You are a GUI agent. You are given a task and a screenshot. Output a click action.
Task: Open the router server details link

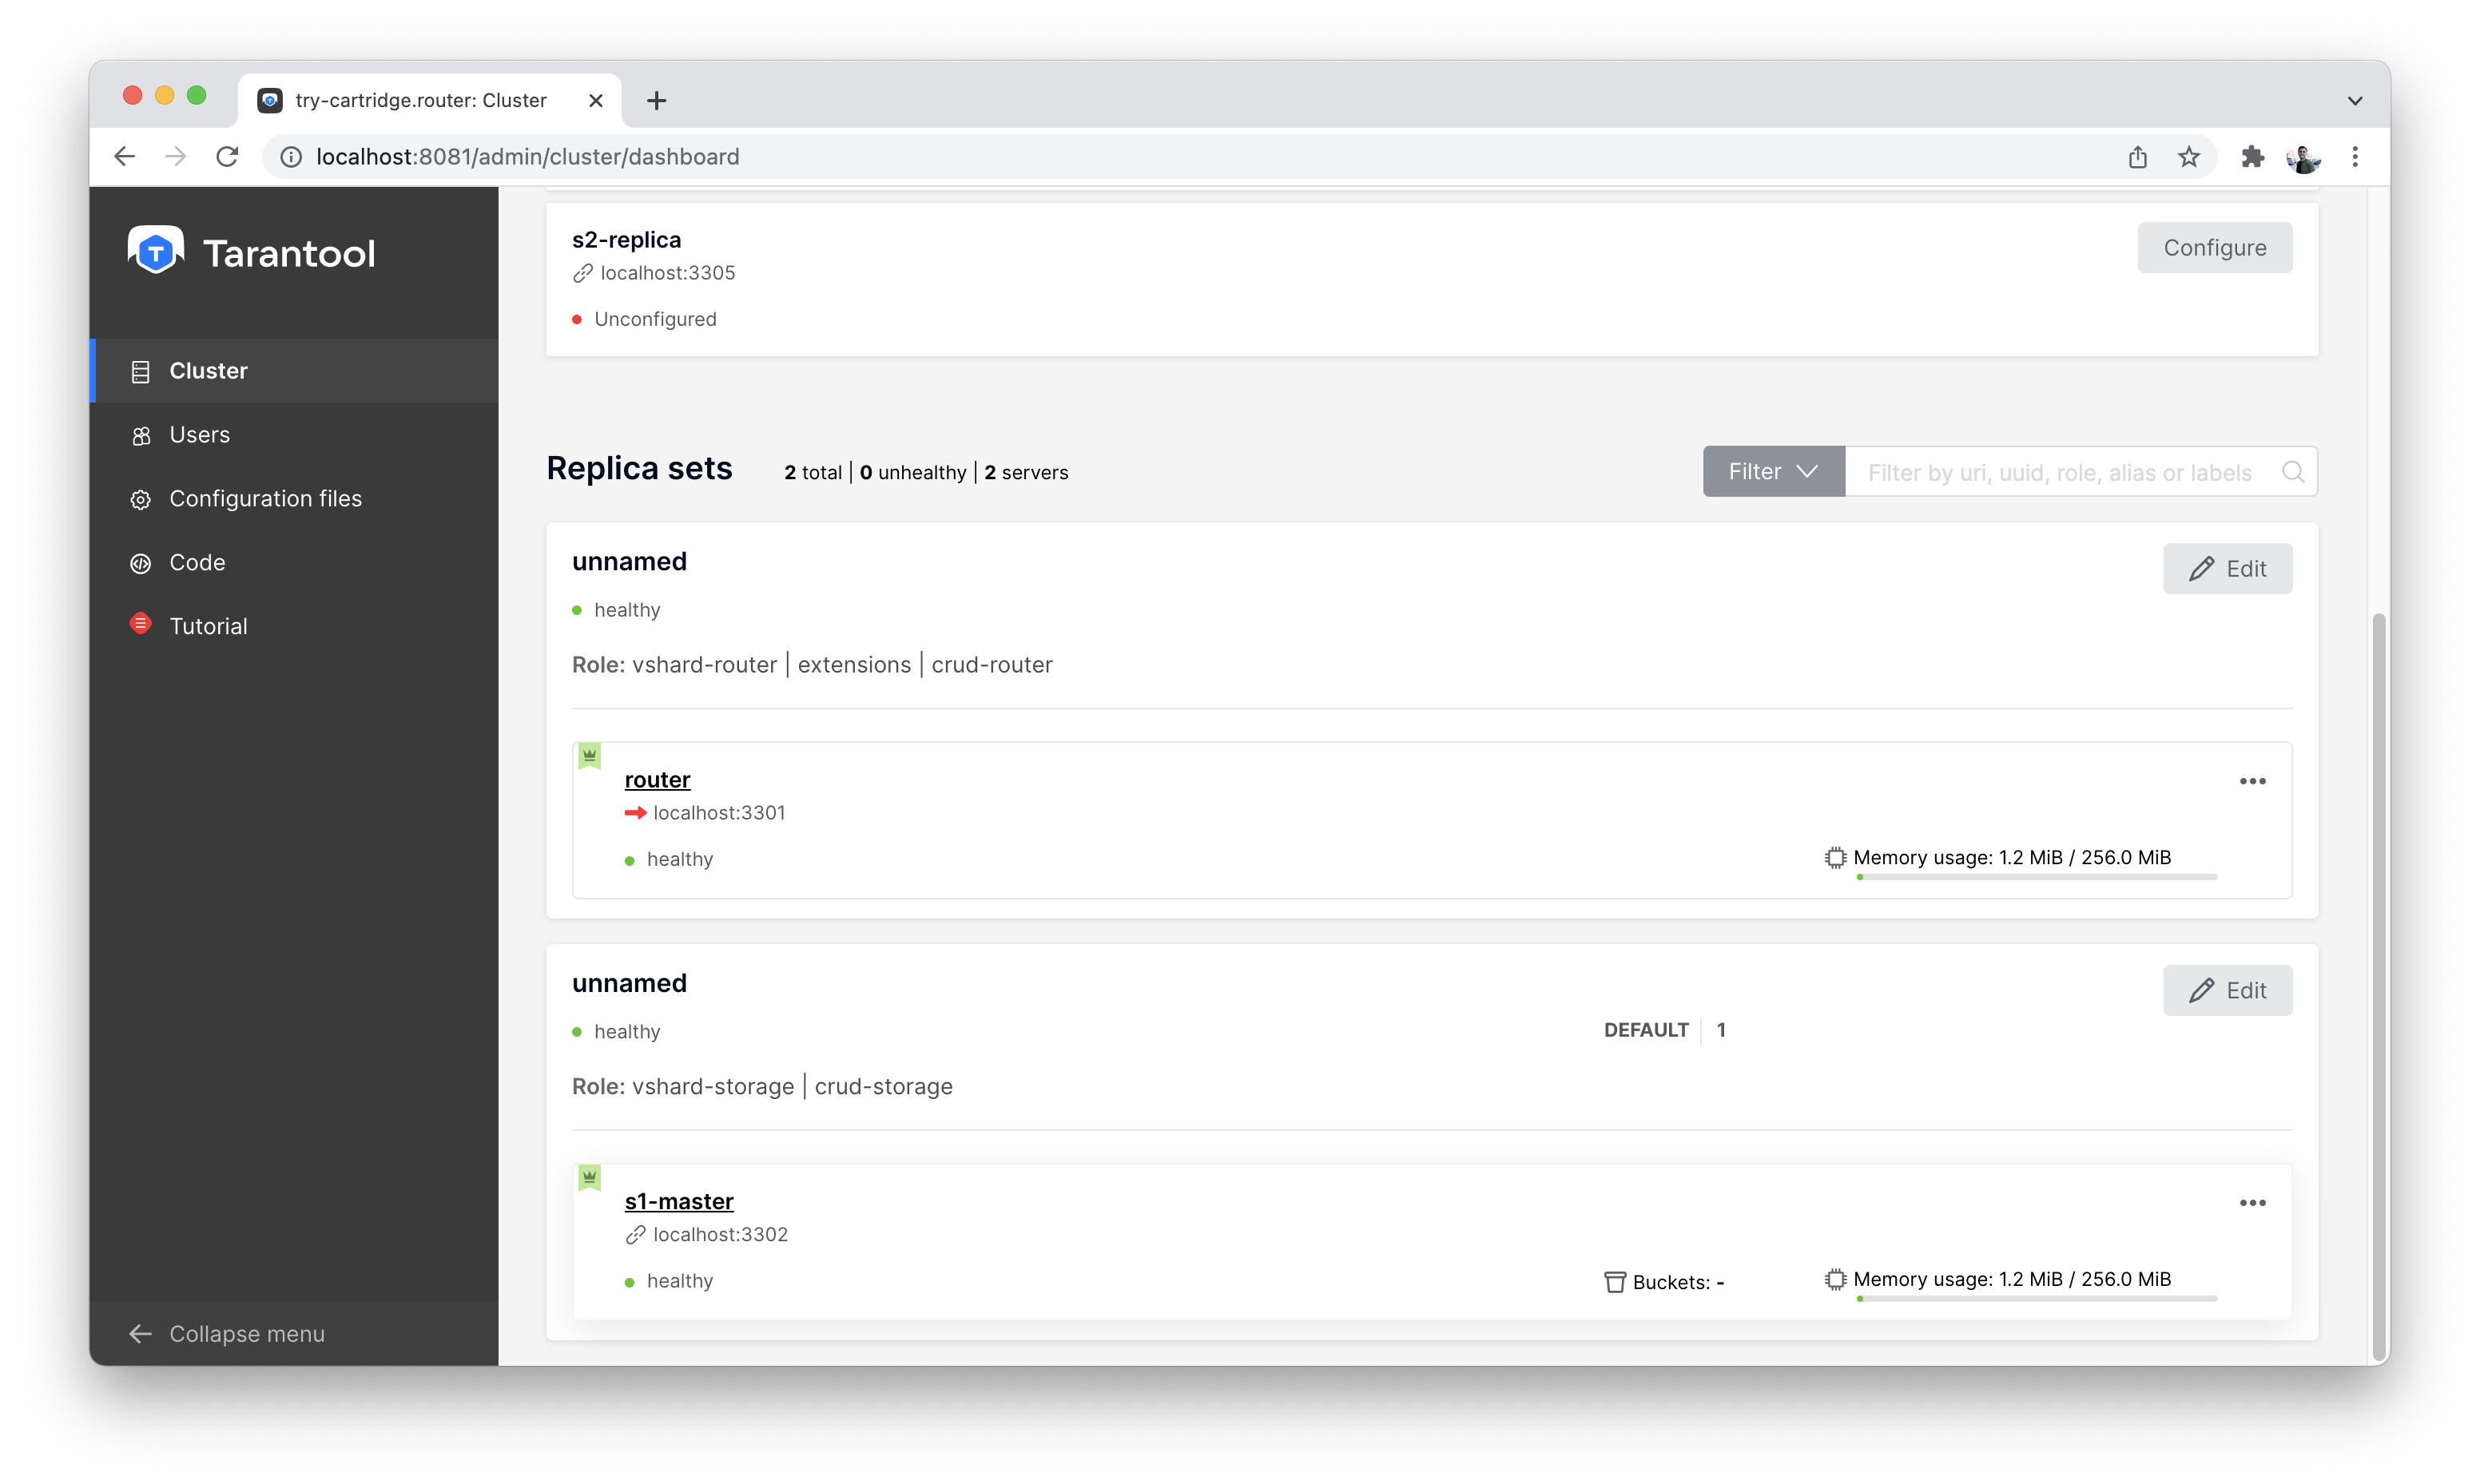(x=657, y=780)
